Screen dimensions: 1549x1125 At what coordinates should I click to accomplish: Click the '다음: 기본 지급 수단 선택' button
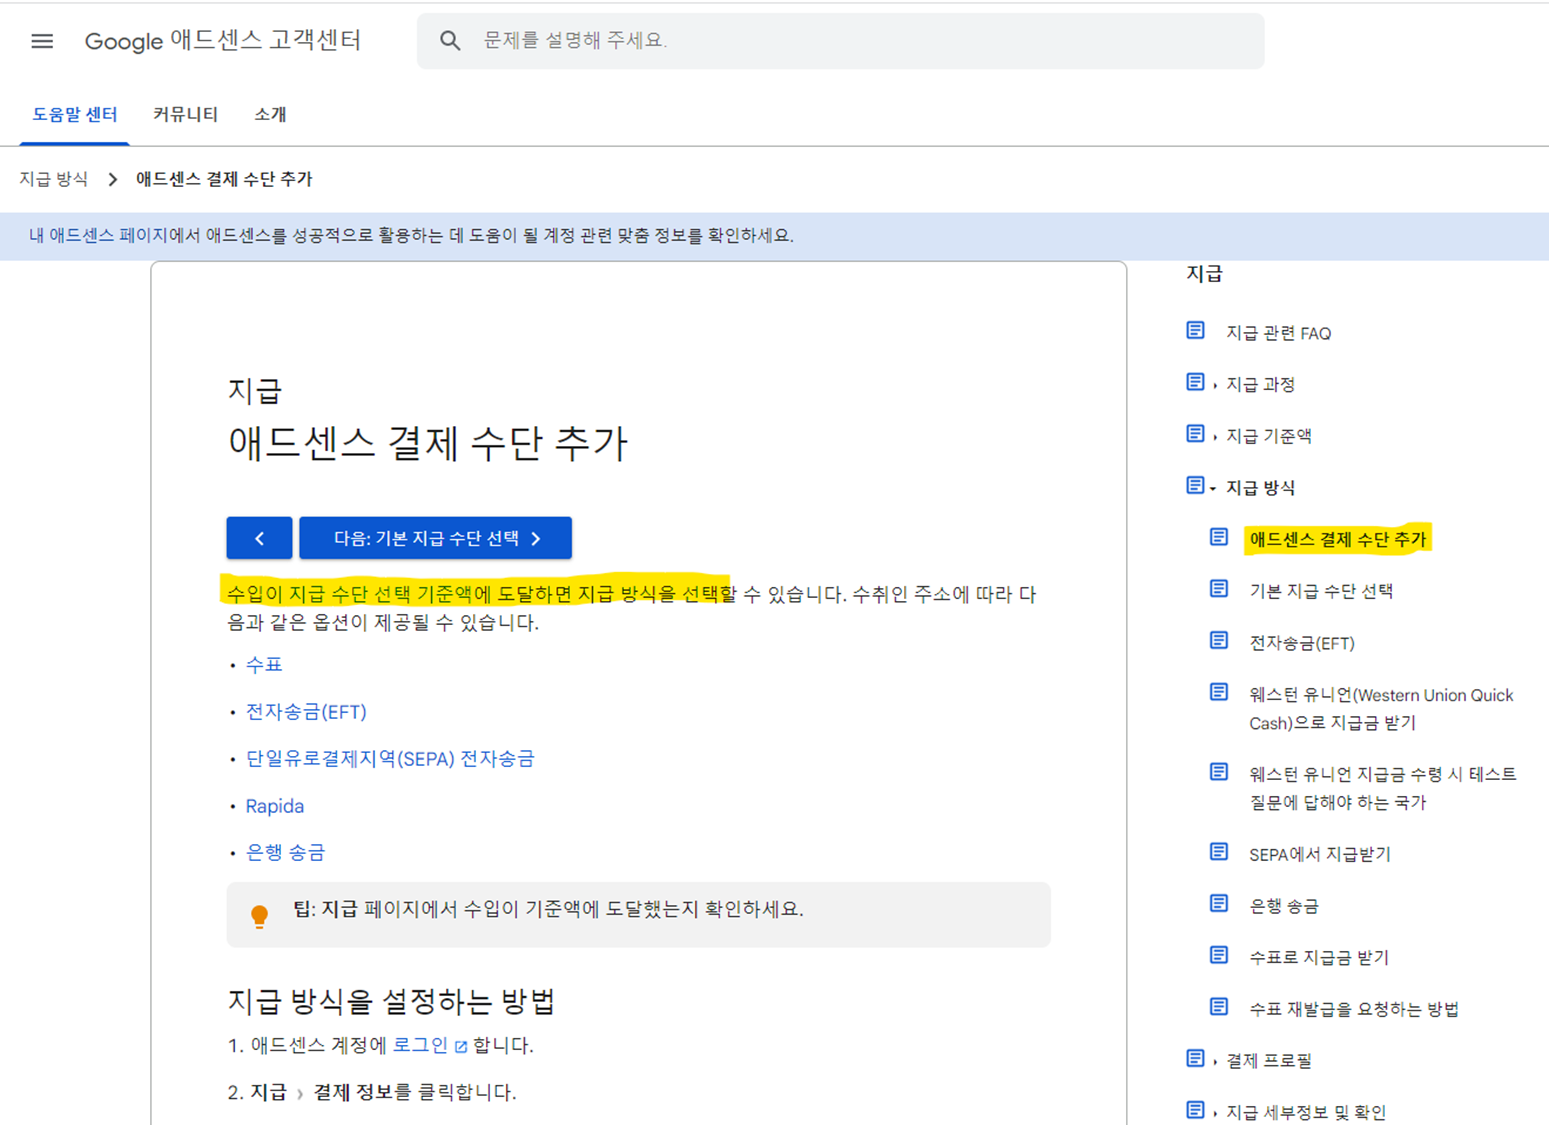(436, 538)
